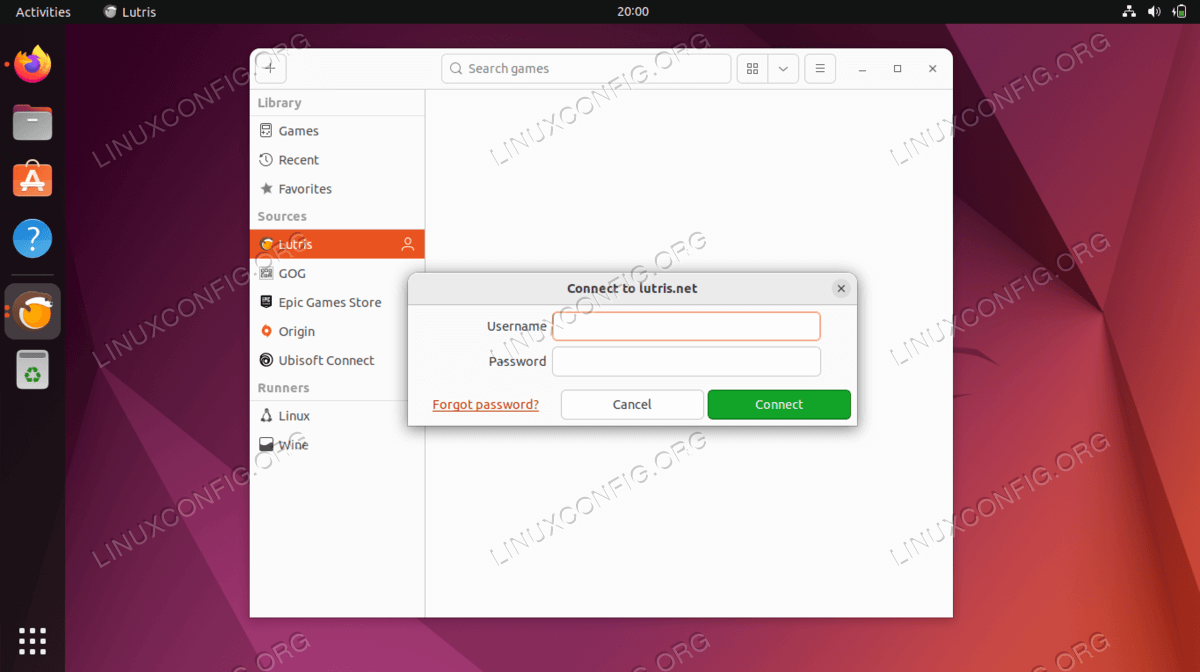Viewport: 1200px width, 672px height.
Task: Click the GOG logo icon
Action: [x=266, y=273]
